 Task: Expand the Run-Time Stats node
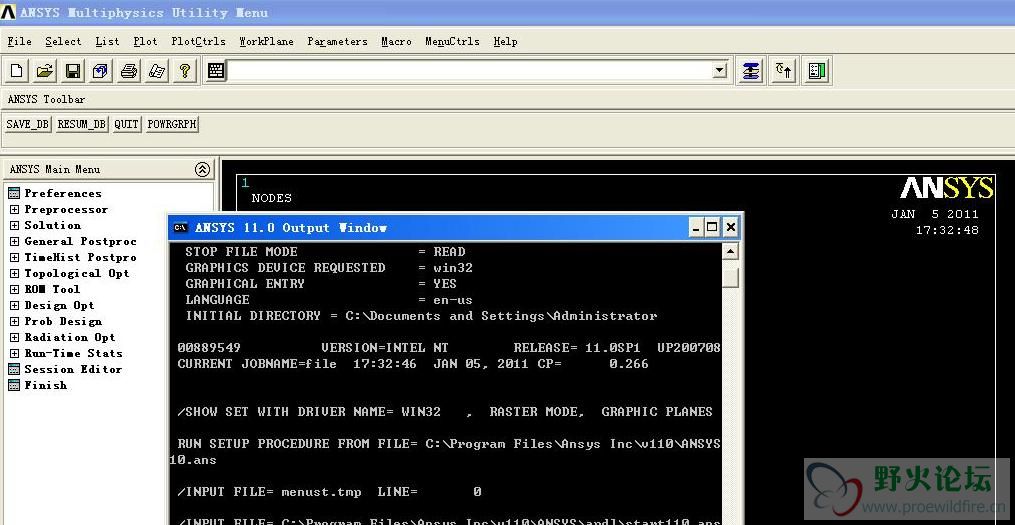(x=14, y=353)
